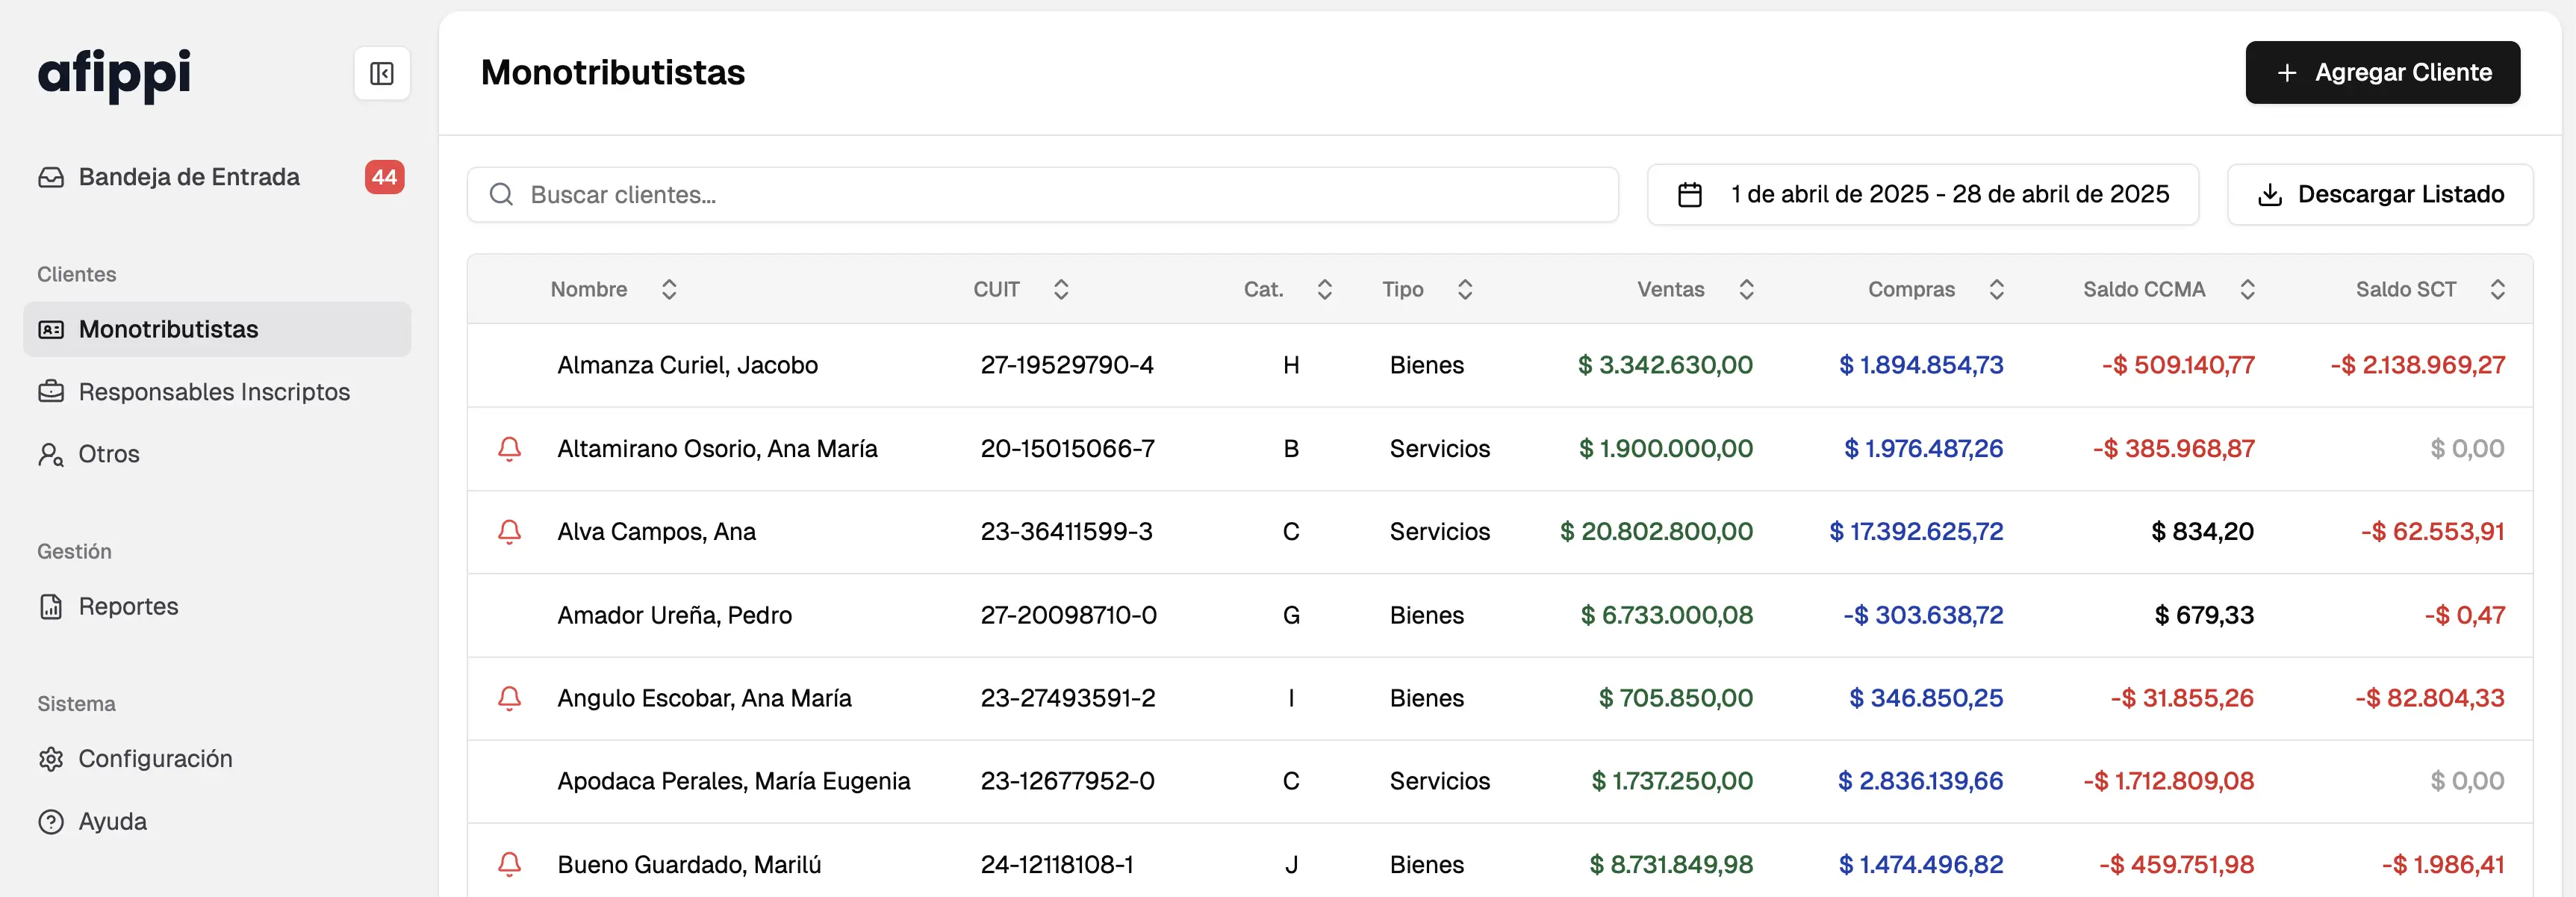Click the search magnifier icon
Viewport: 2576px width, 897px height.
pyautogui.click(x=501, y=194)
